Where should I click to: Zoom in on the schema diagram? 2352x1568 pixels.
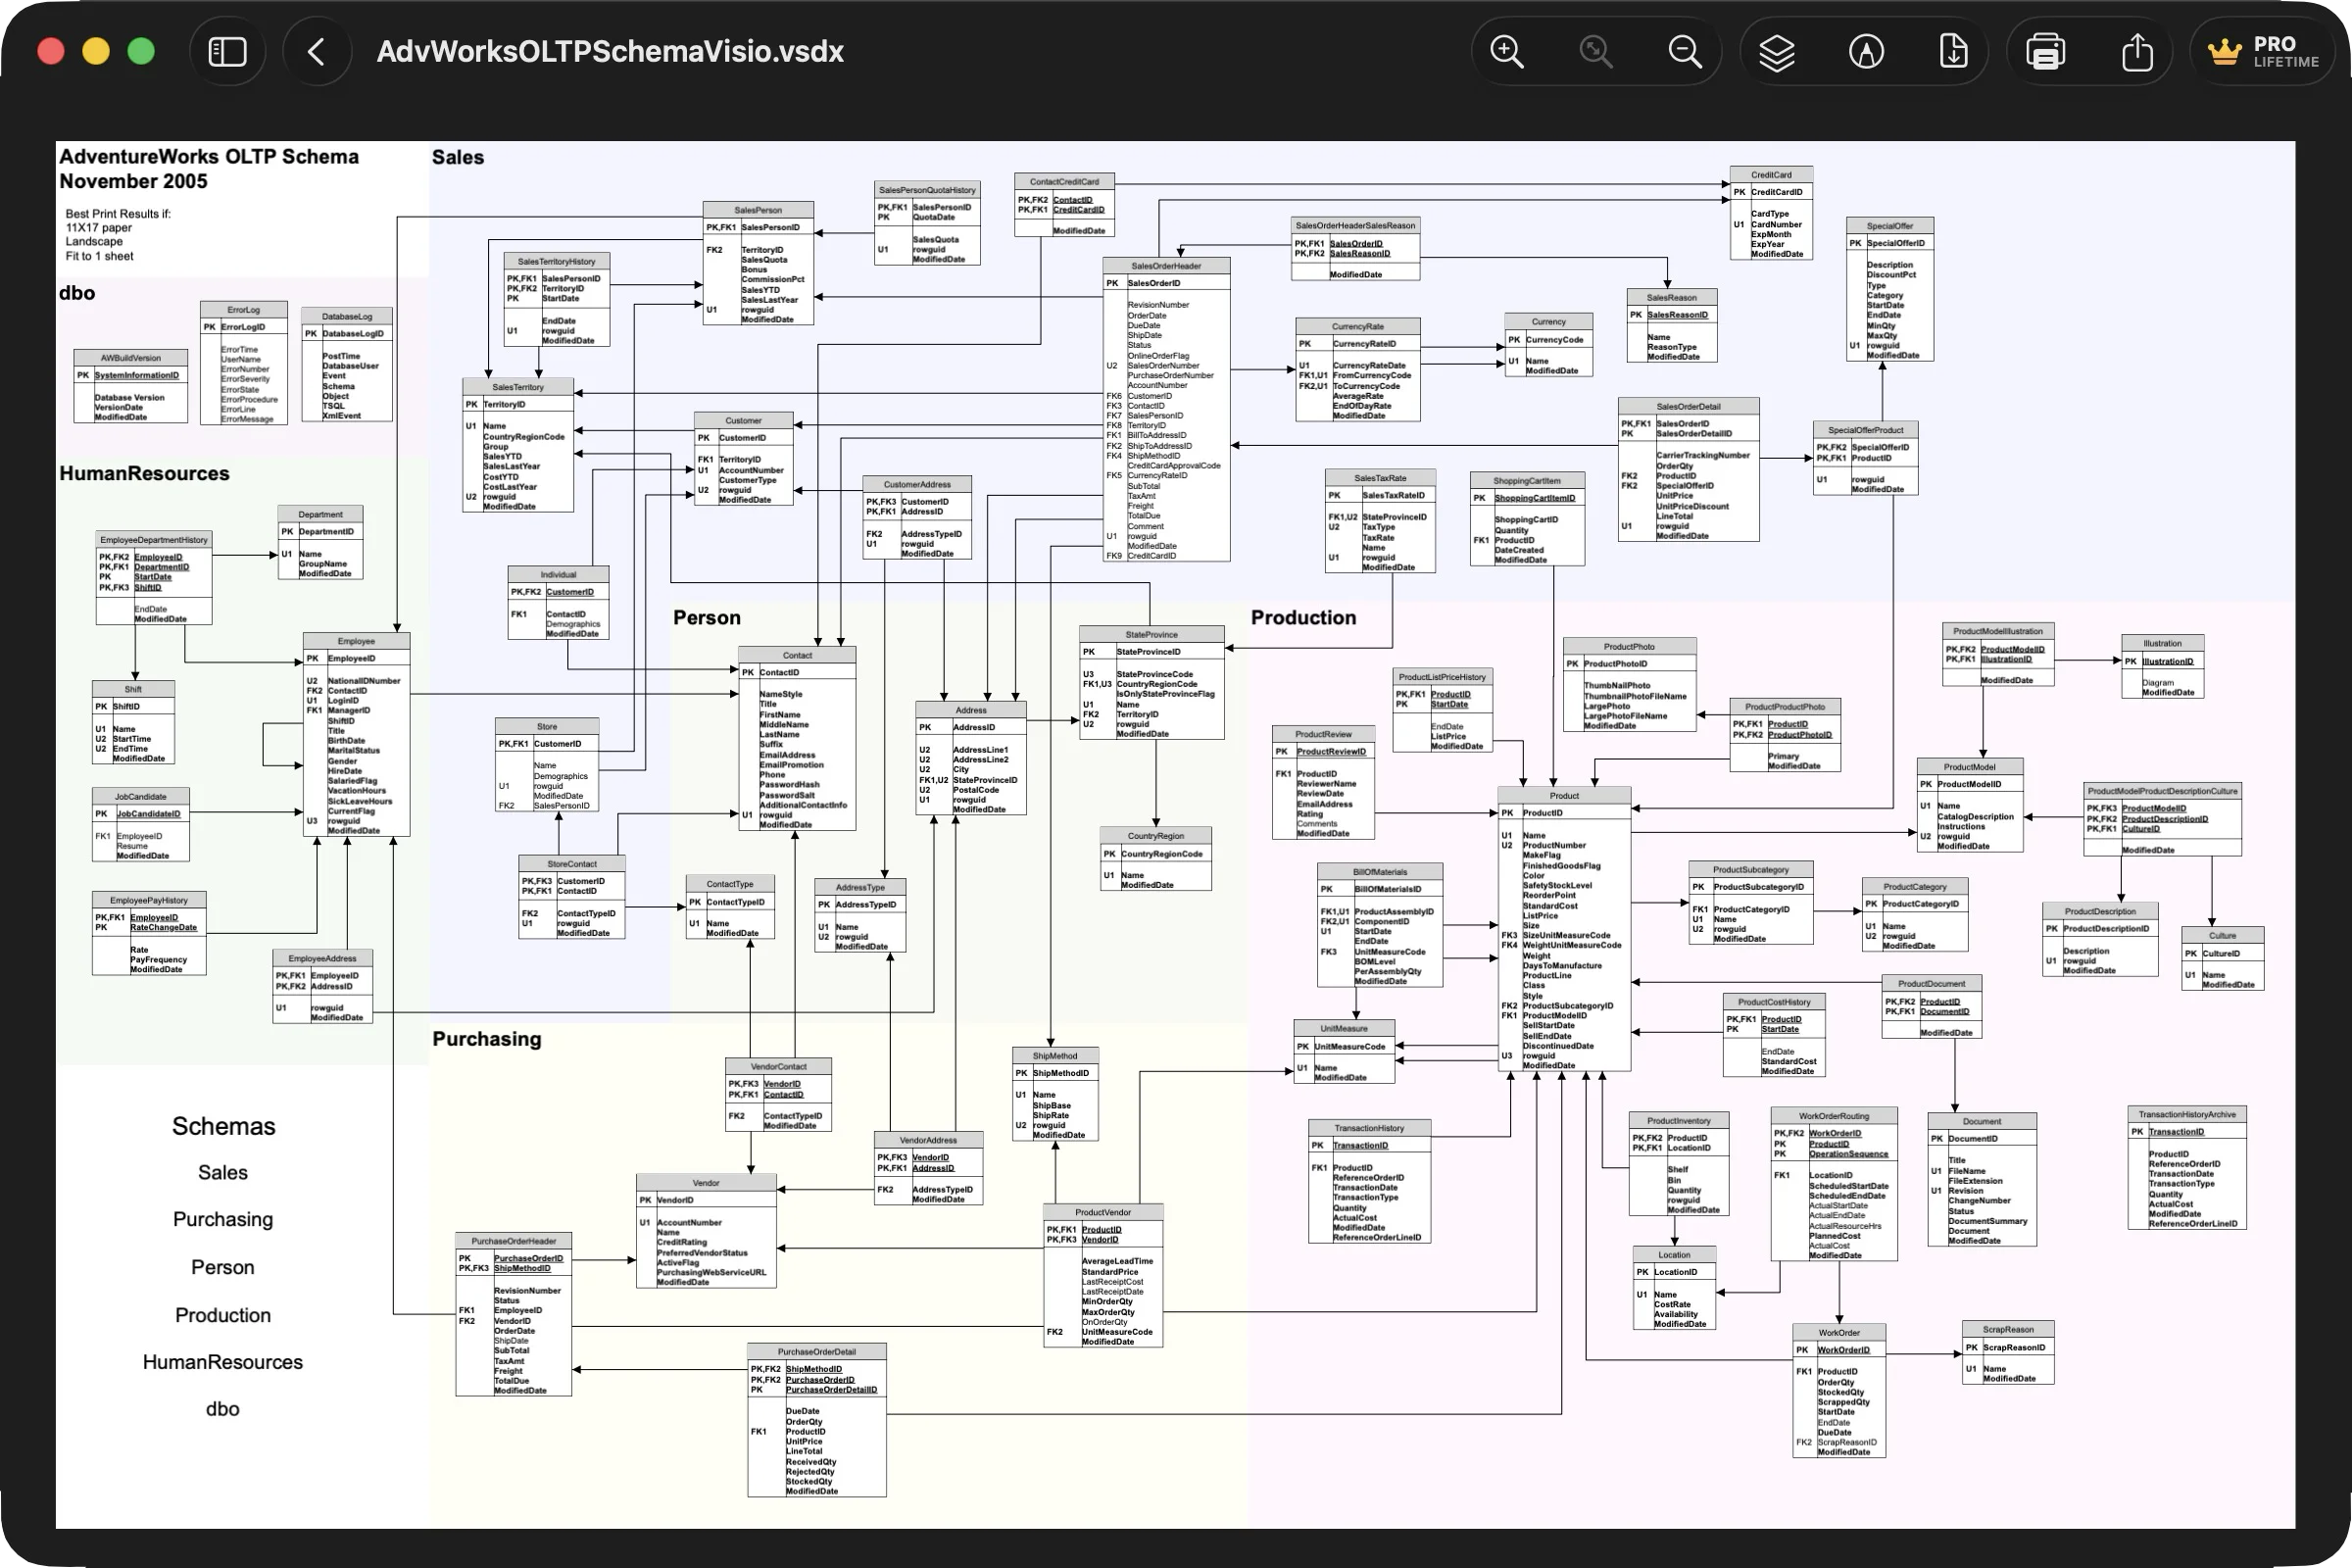(x=1506, y=50)
